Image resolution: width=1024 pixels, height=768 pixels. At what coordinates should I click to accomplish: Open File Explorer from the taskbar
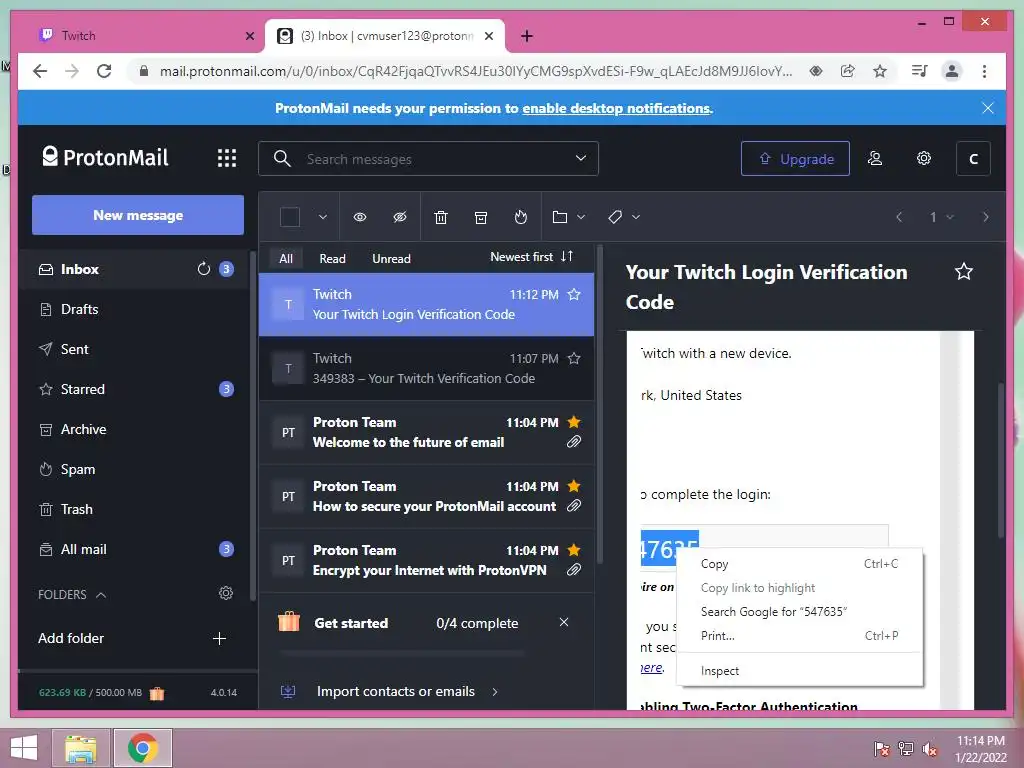(80, 748)
